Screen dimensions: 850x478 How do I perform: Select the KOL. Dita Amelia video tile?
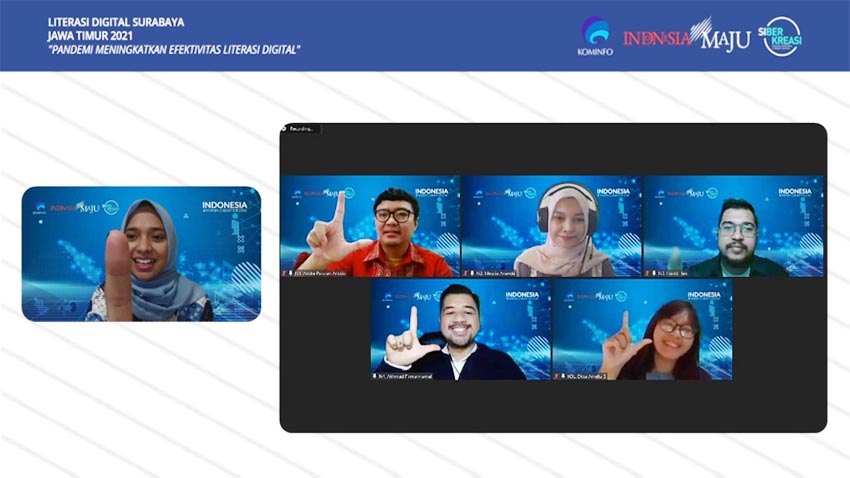click(642, 329)
